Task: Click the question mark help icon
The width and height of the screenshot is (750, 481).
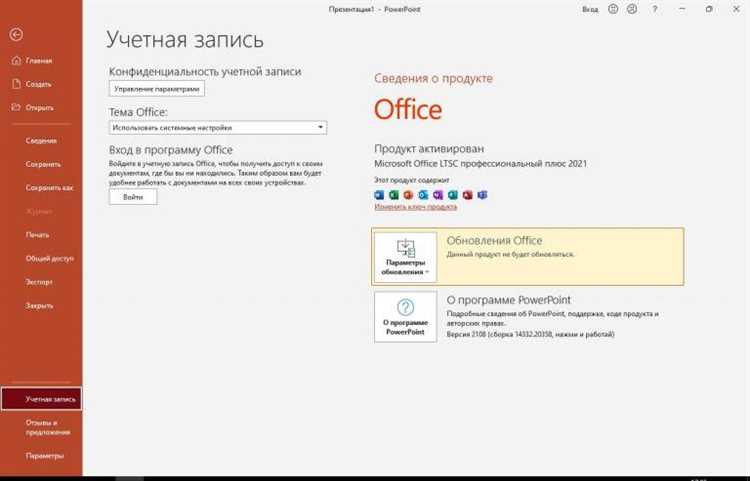Action: tap(655, 9)
